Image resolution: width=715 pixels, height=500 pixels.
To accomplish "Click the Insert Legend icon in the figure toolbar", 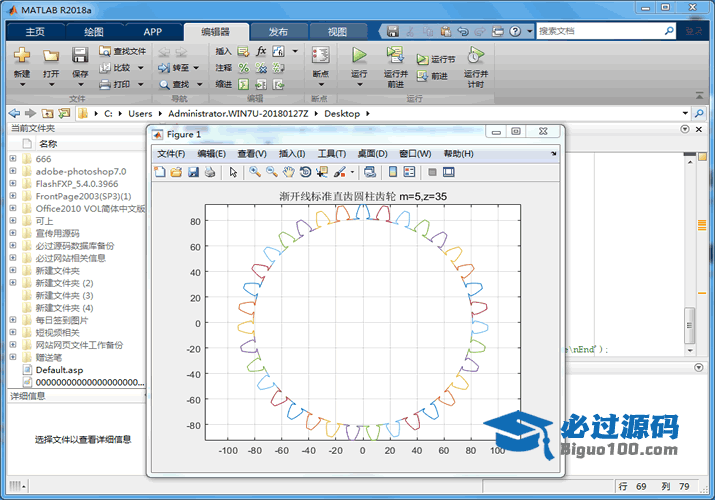I will pos(409,172).
